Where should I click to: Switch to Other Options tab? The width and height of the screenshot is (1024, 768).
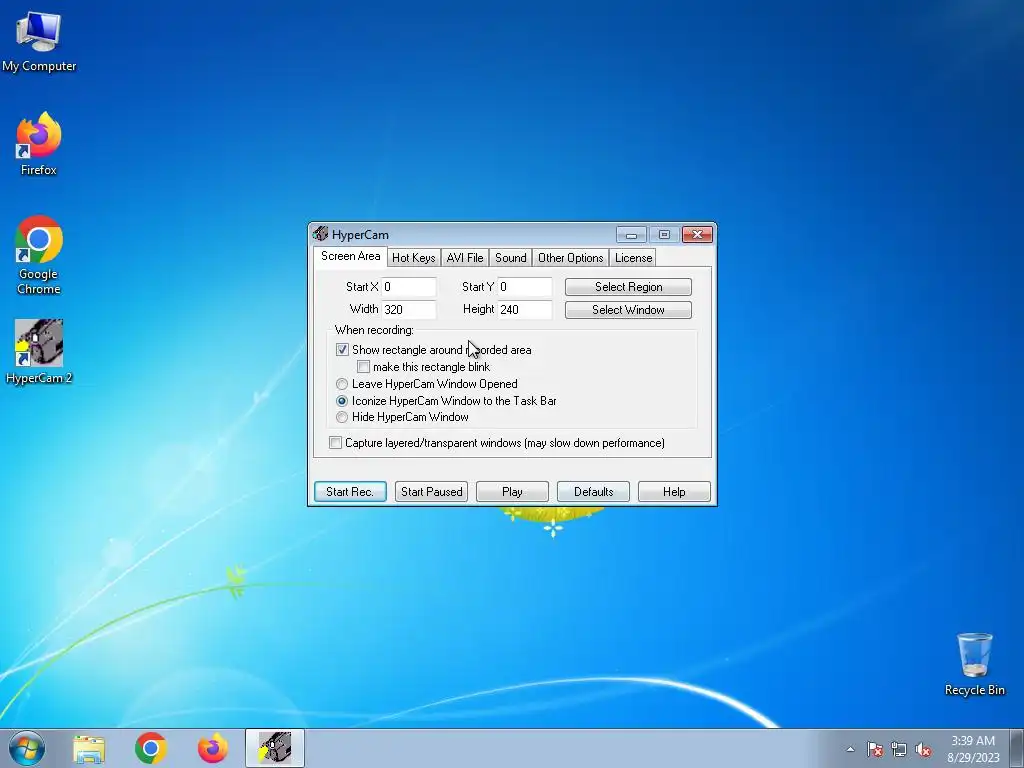(571, 257)
